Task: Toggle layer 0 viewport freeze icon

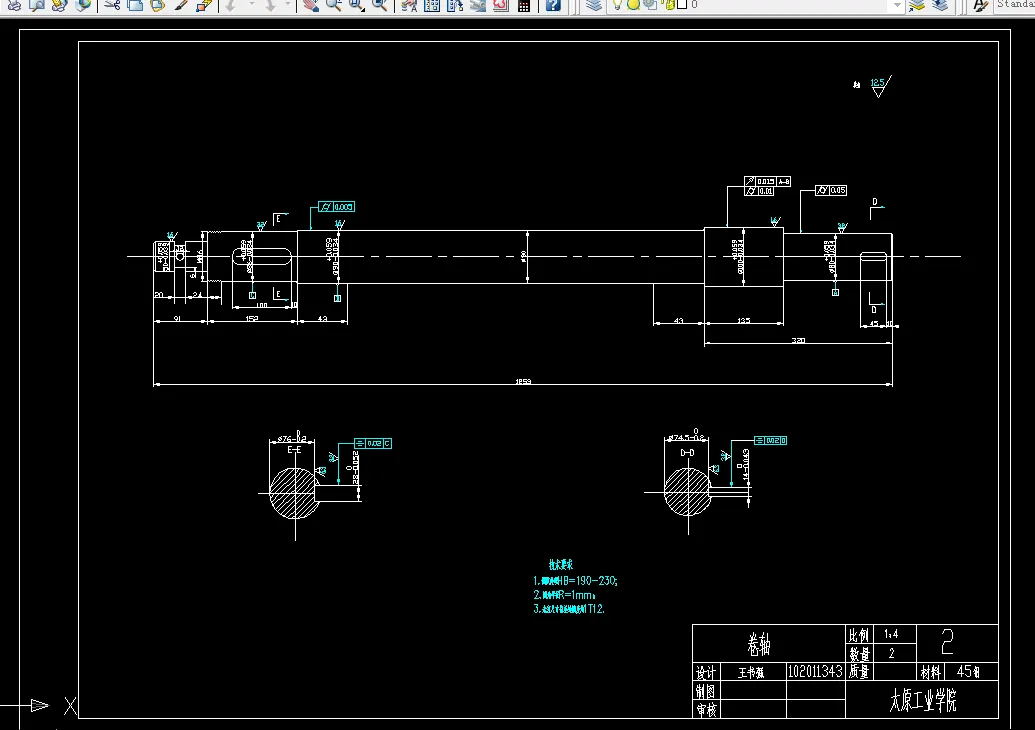Action: (650, 4)
